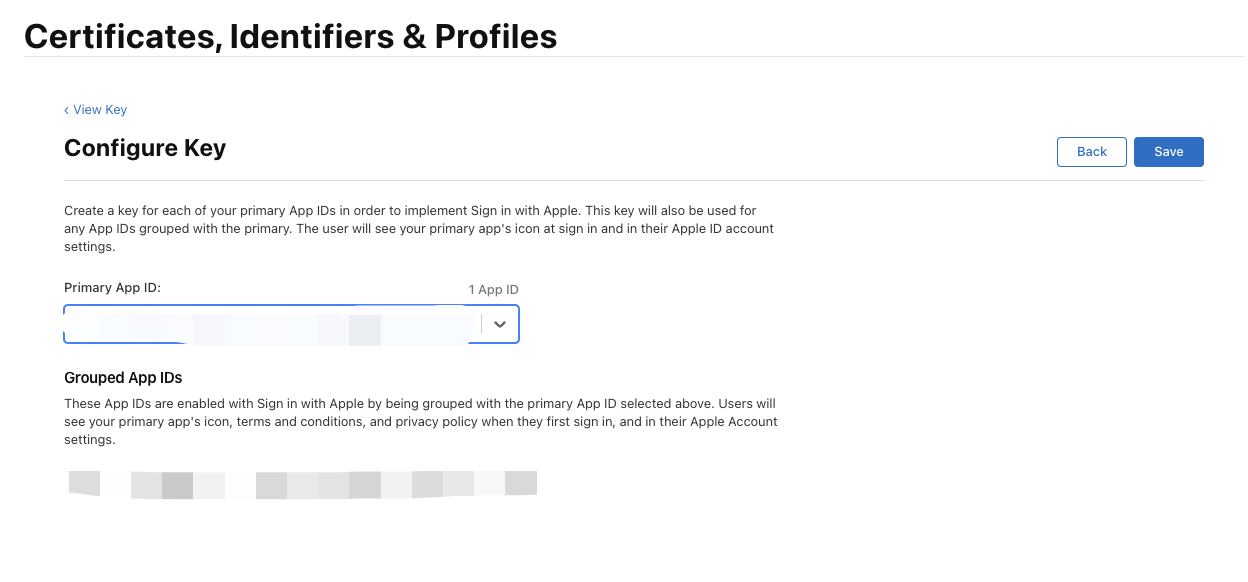
Task: Click the 1 App ID count label
Action: (x=493, y=290)
